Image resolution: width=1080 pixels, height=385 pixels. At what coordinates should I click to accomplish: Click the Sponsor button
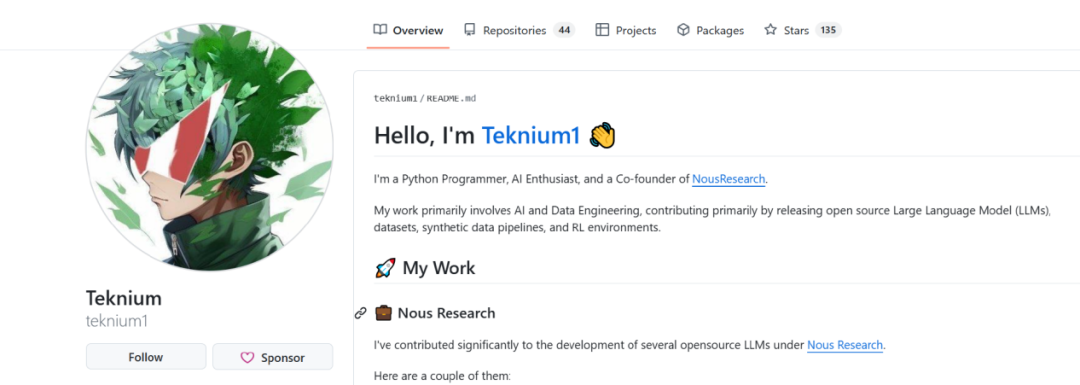coord(272,357)
